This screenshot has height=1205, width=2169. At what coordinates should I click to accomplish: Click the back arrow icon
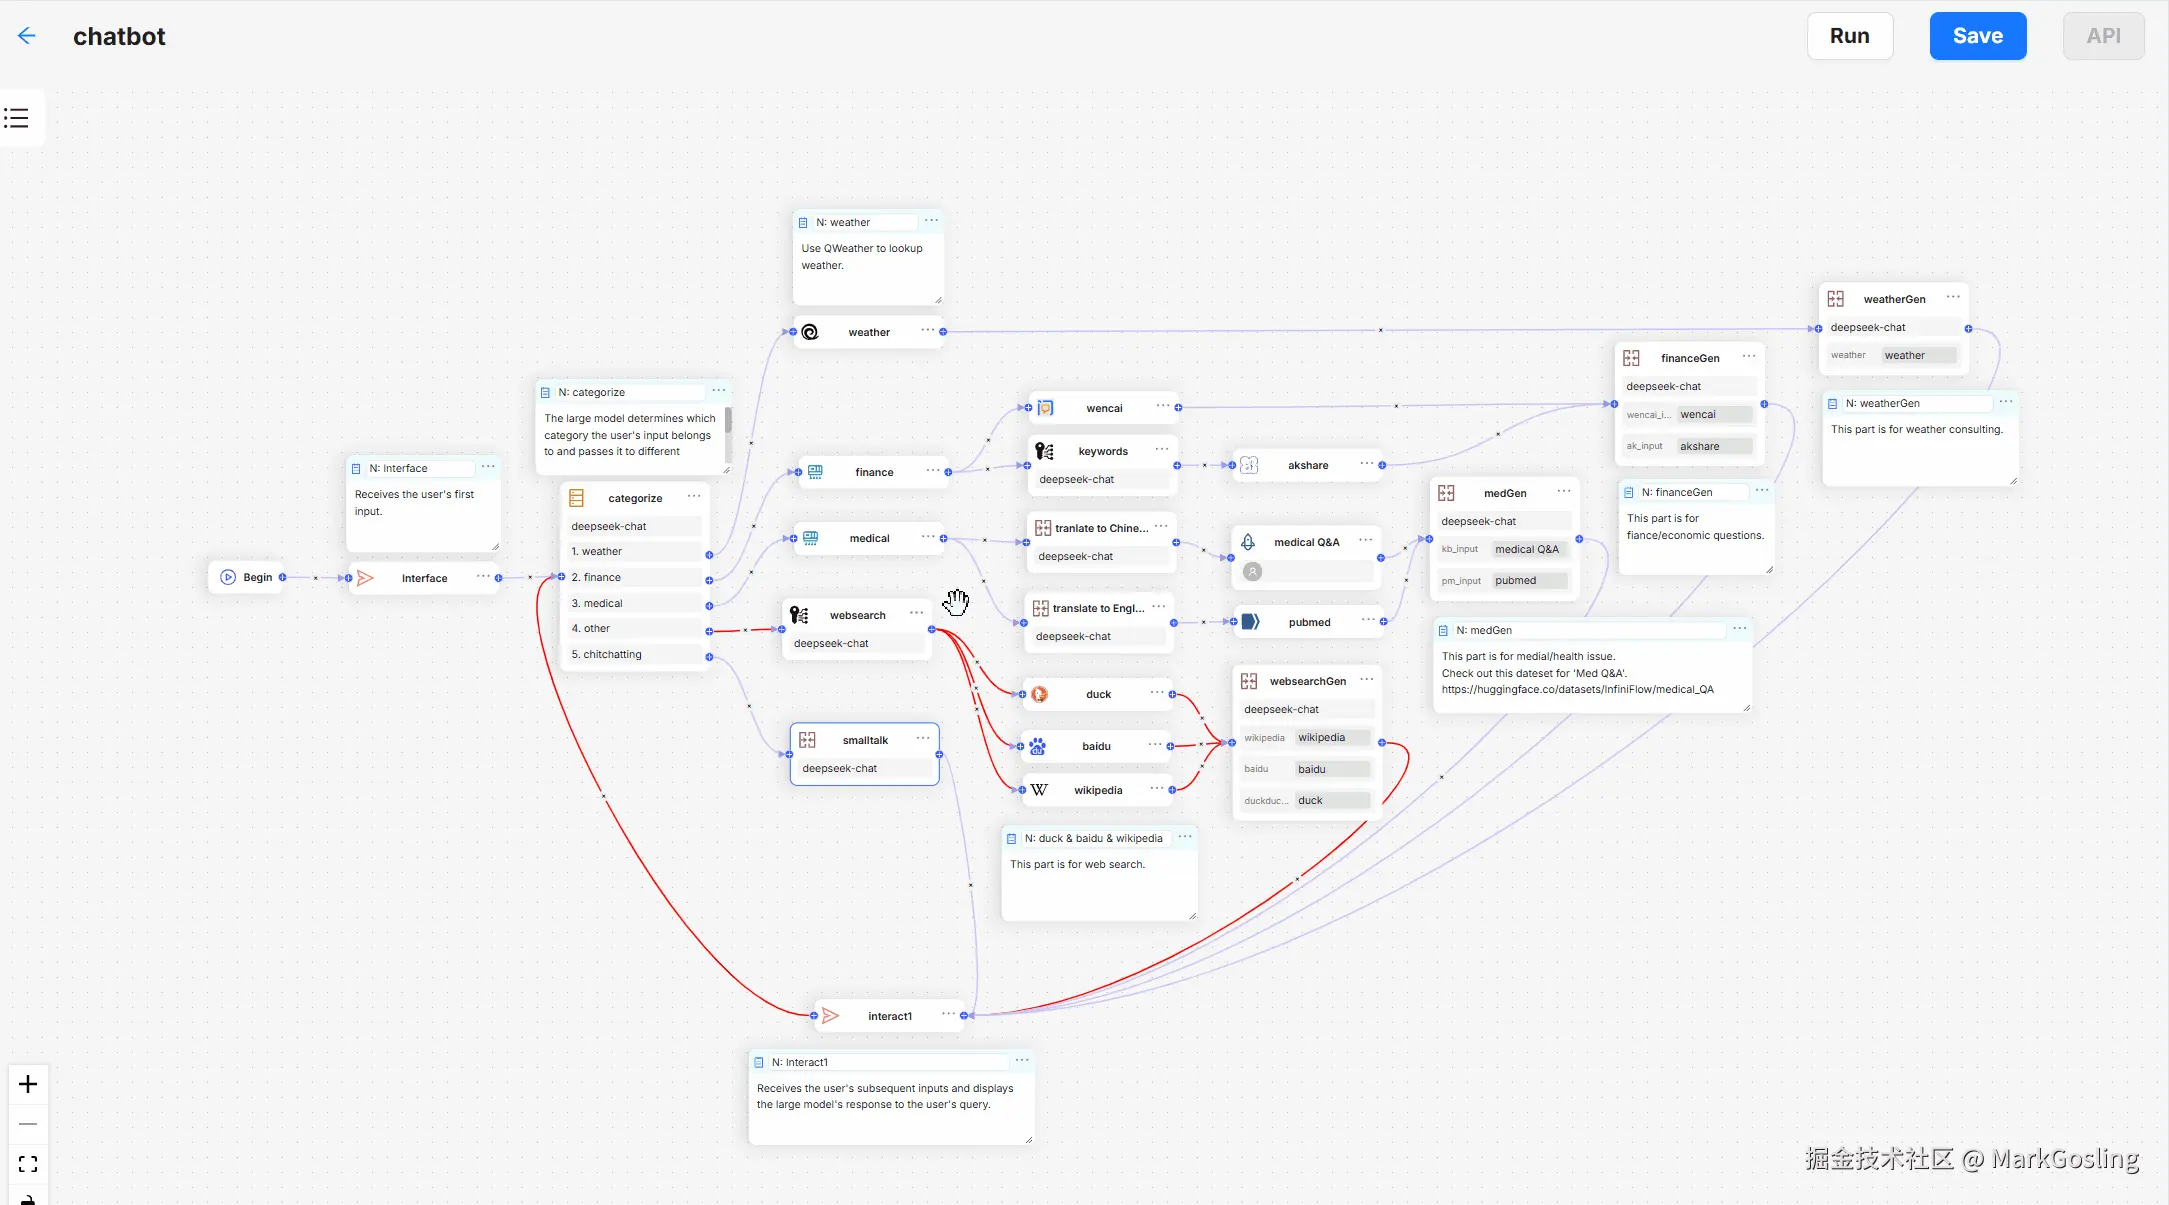tap(27, 36)
